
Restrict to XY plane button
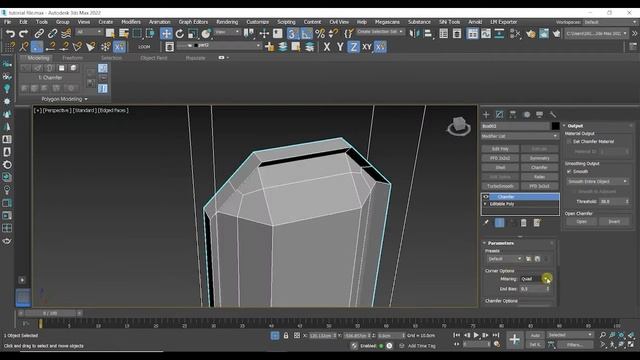(367, 47)
